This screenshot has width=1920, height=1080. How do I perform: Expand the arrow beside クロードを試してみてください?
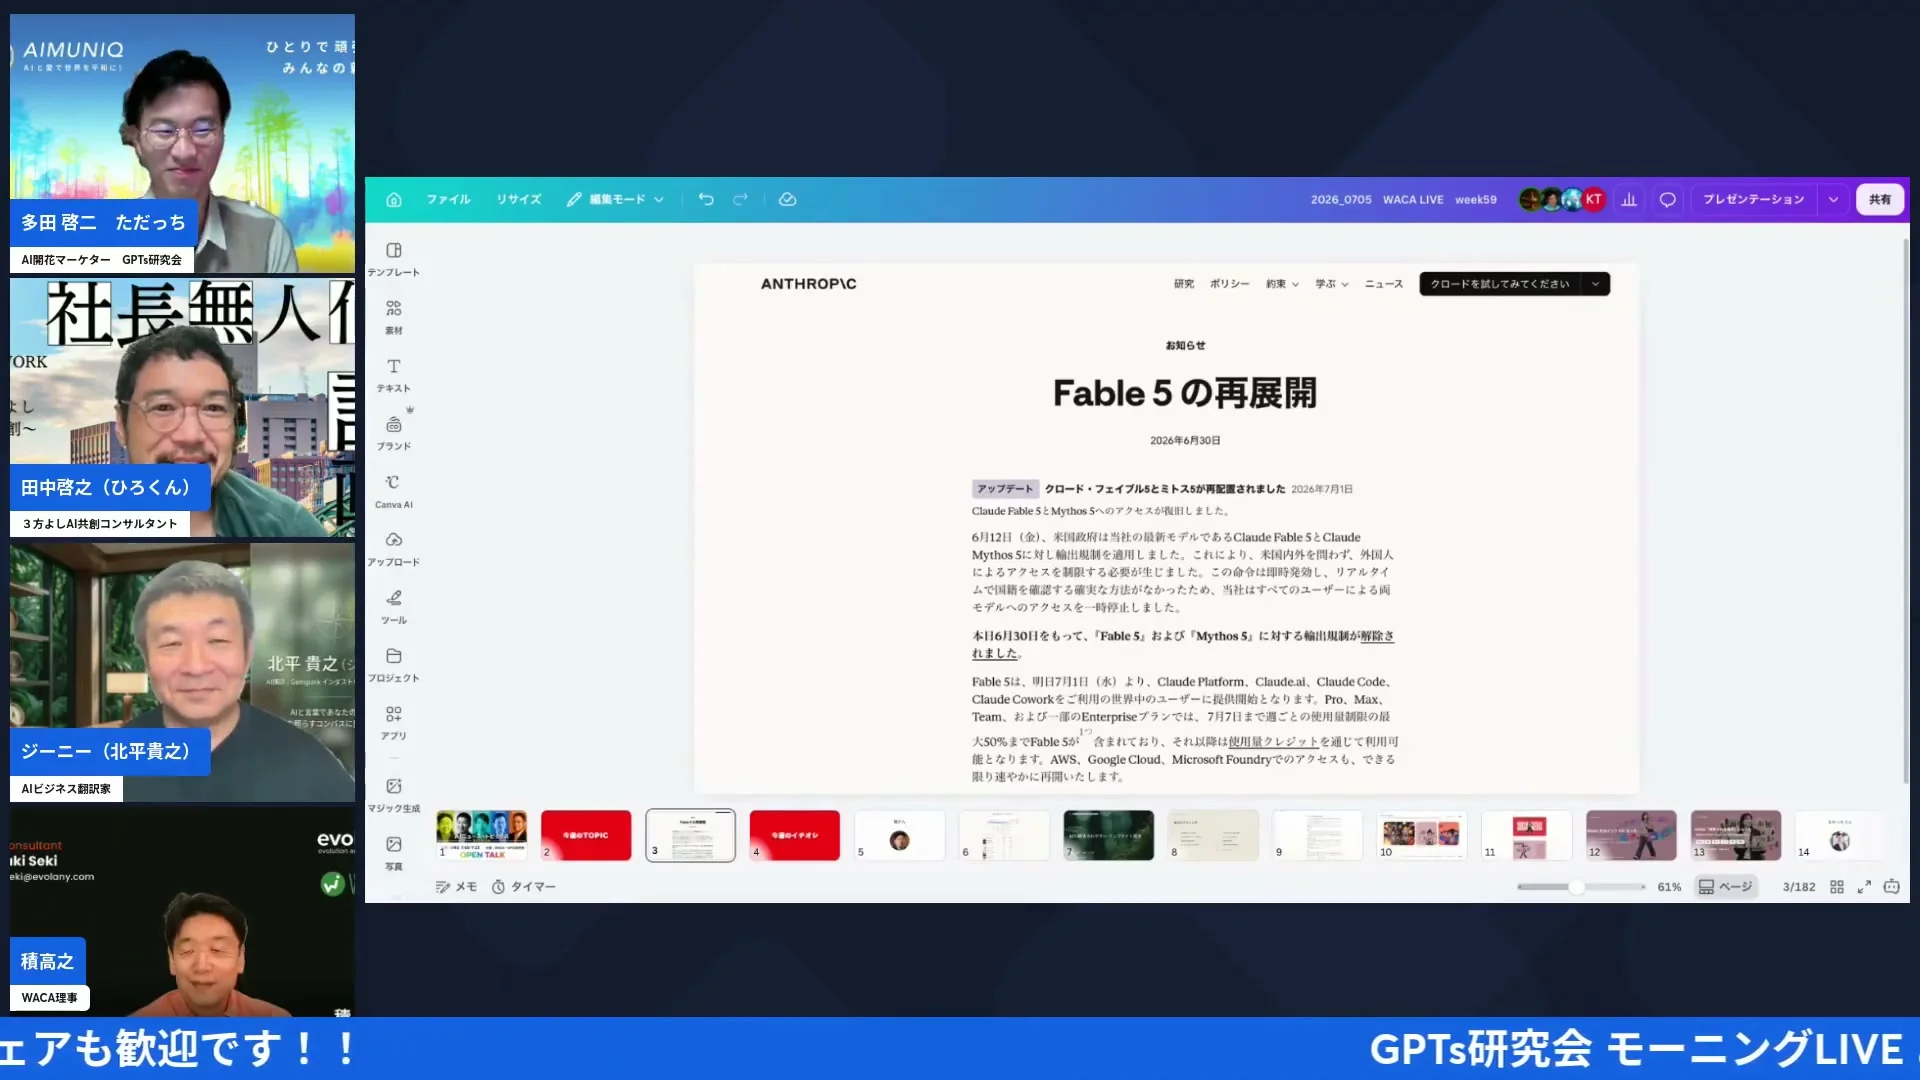(1596, 284)
